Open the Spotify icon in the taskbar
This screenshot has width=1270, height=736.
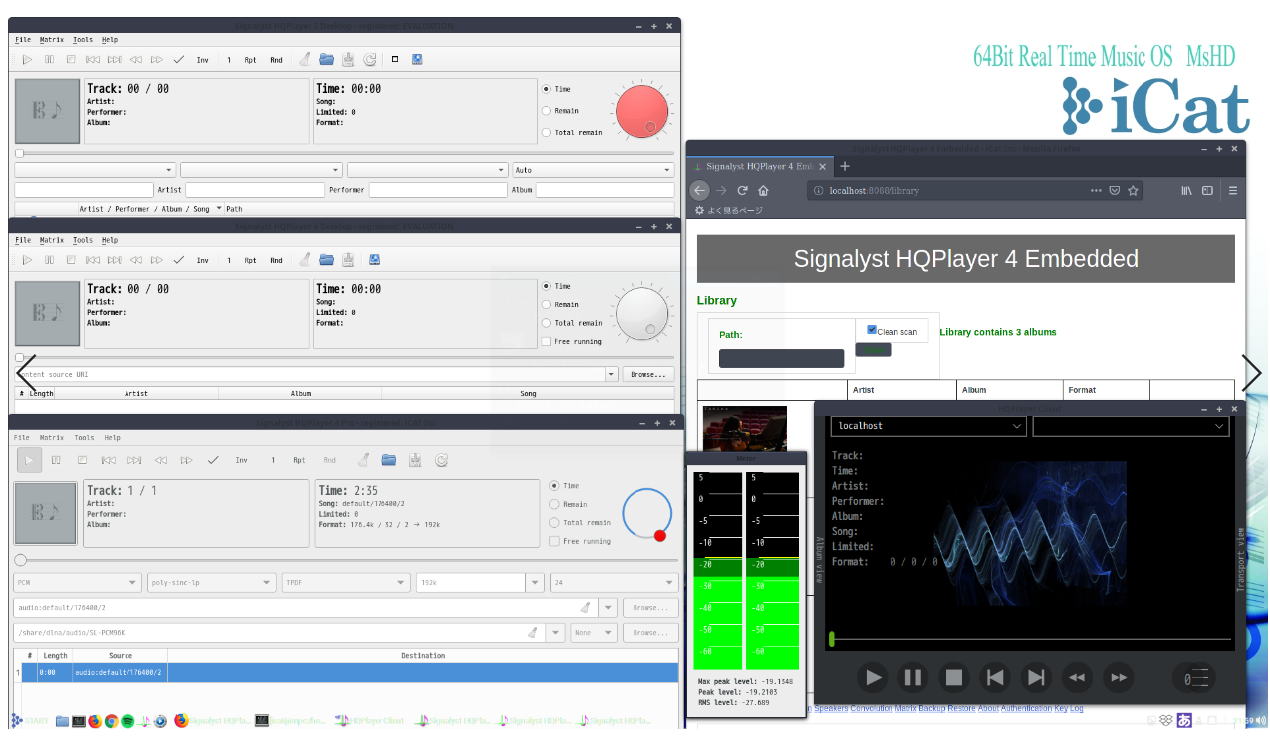pyautogui.click(x=128, y=721)
